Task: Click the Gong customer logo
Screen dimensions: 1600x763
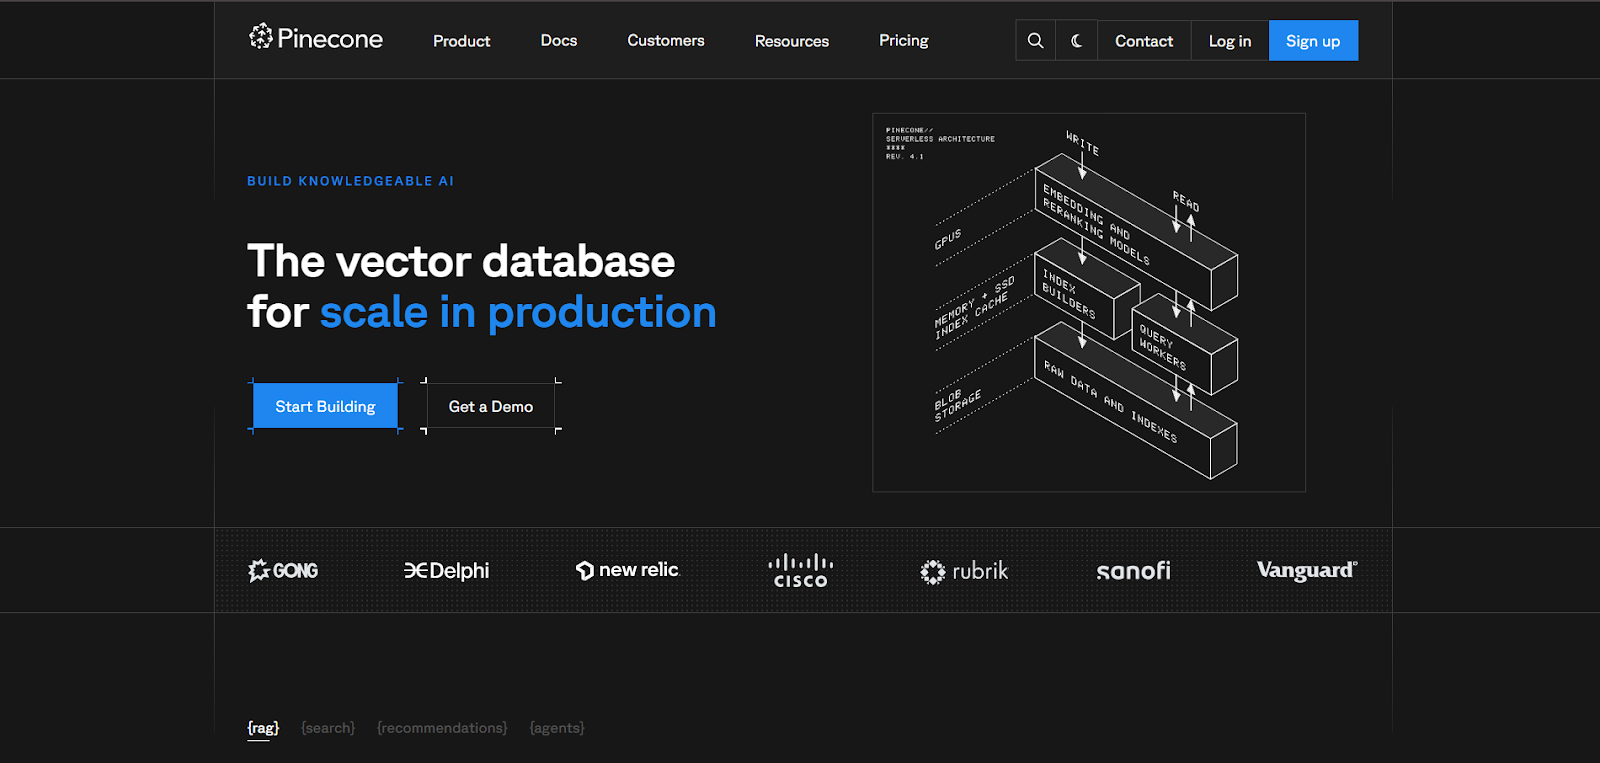Action: pyautogui.click(x=283, y=570)
